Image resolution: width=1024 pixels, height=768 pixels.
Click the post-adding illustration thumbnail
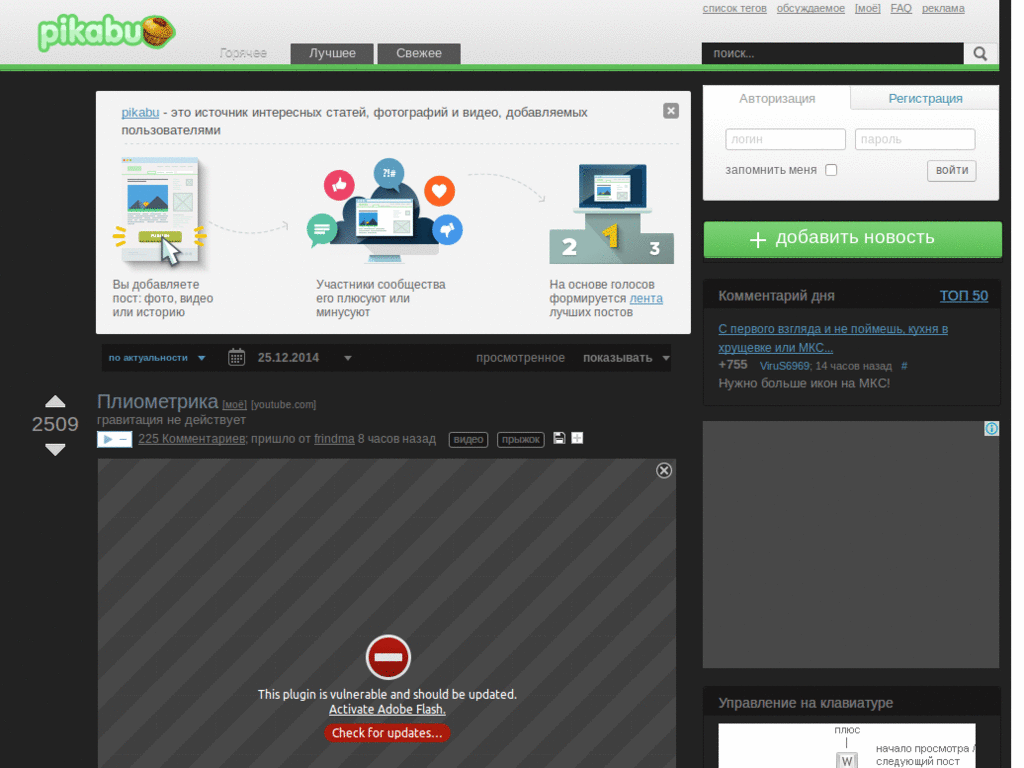(x=161, y=211)
